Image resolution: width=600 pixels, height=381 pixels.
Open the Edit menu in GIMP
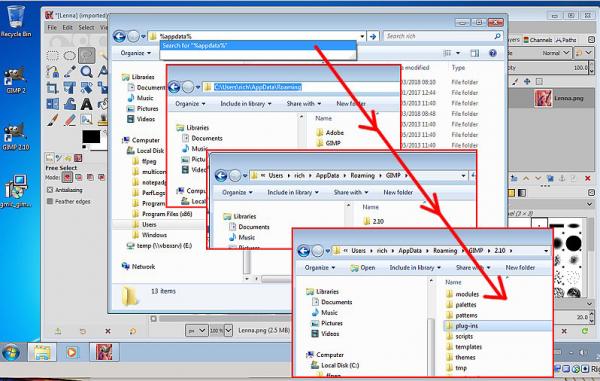67,28
